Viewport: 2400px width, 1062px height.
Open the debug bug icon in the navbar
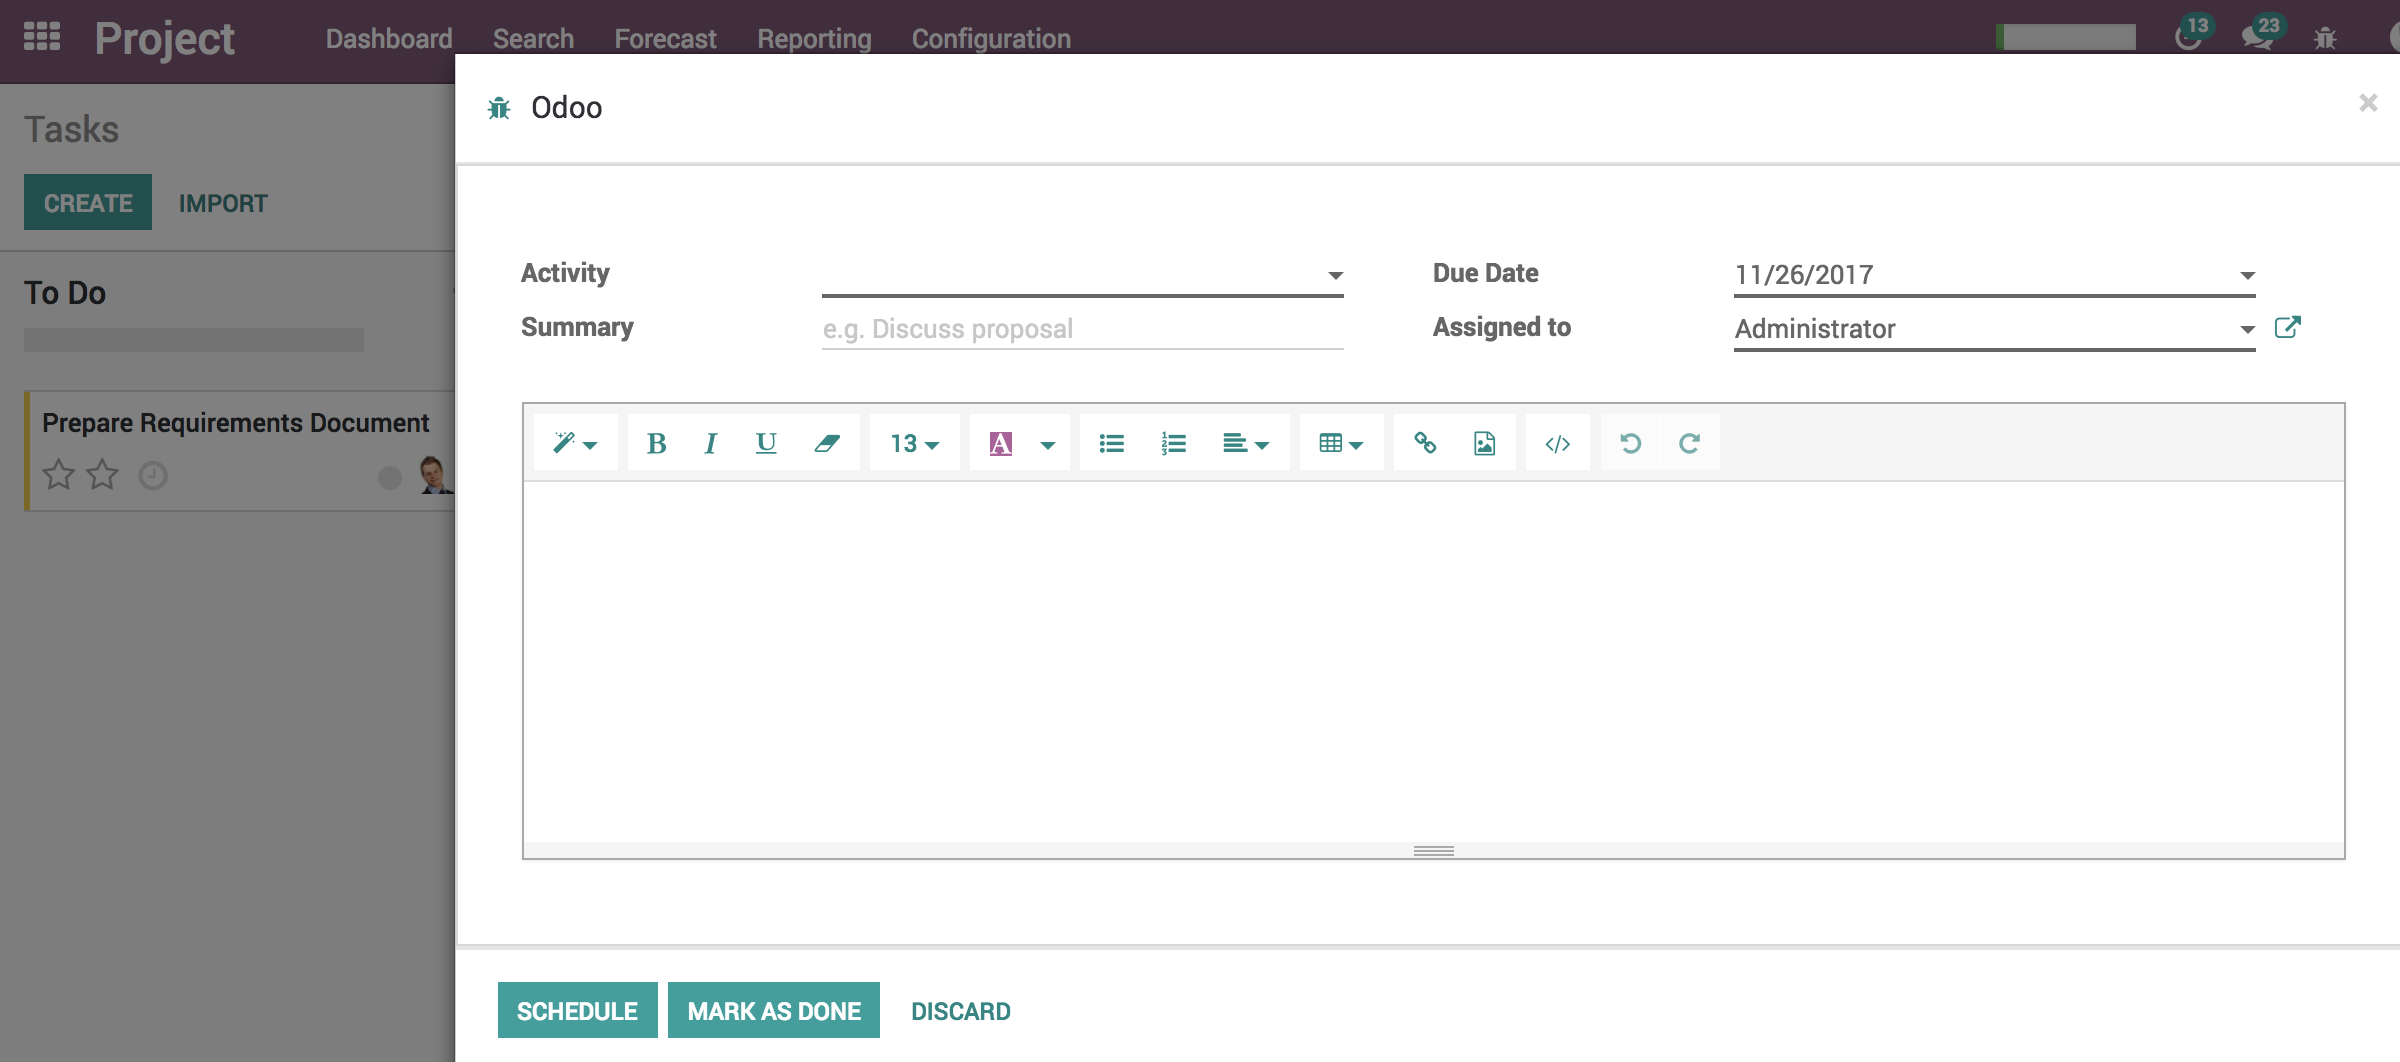(x=2325, y=38)
